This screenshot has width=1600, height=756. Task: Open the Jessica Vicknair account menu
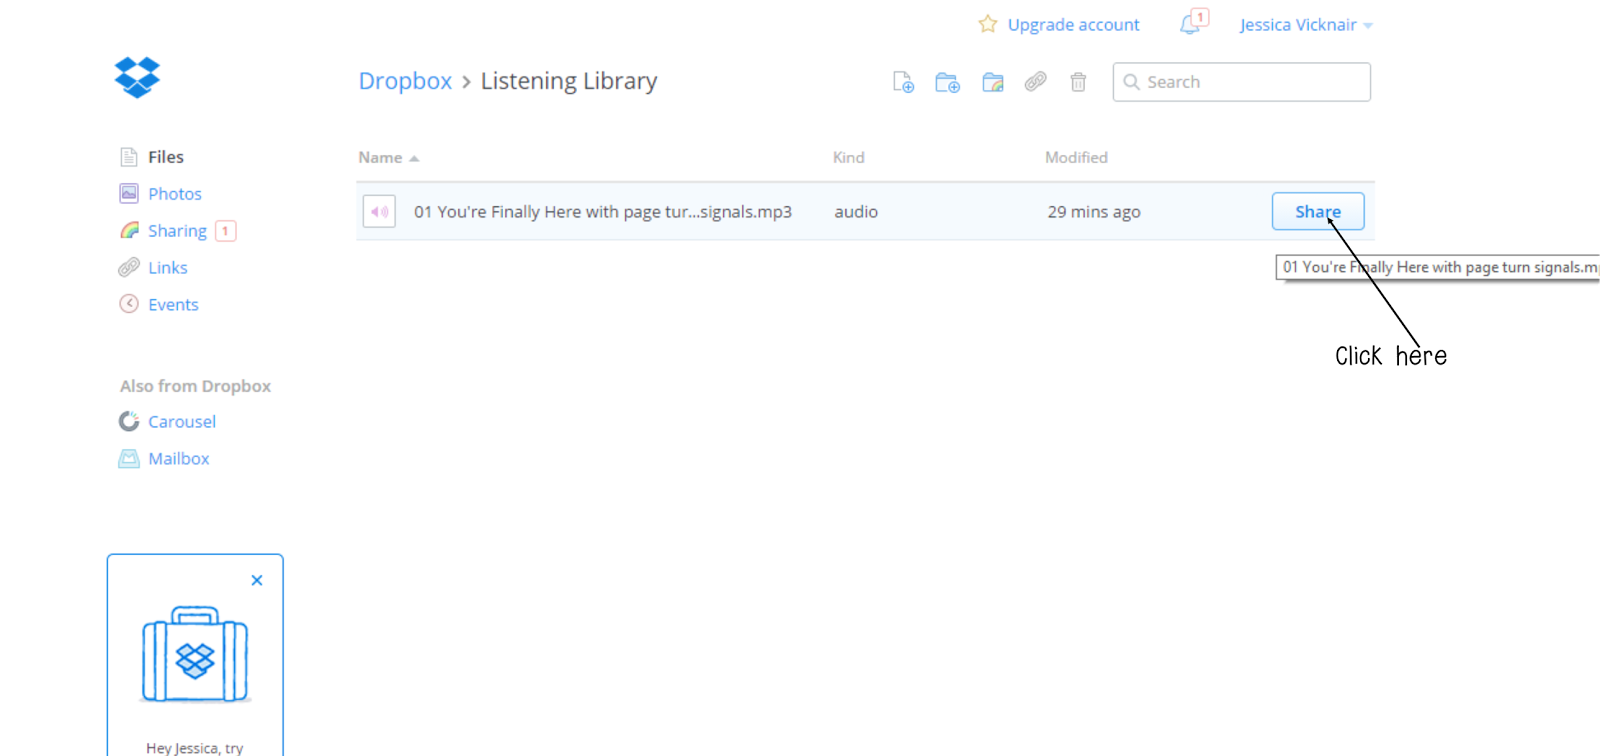click(x=1305, y=25)
